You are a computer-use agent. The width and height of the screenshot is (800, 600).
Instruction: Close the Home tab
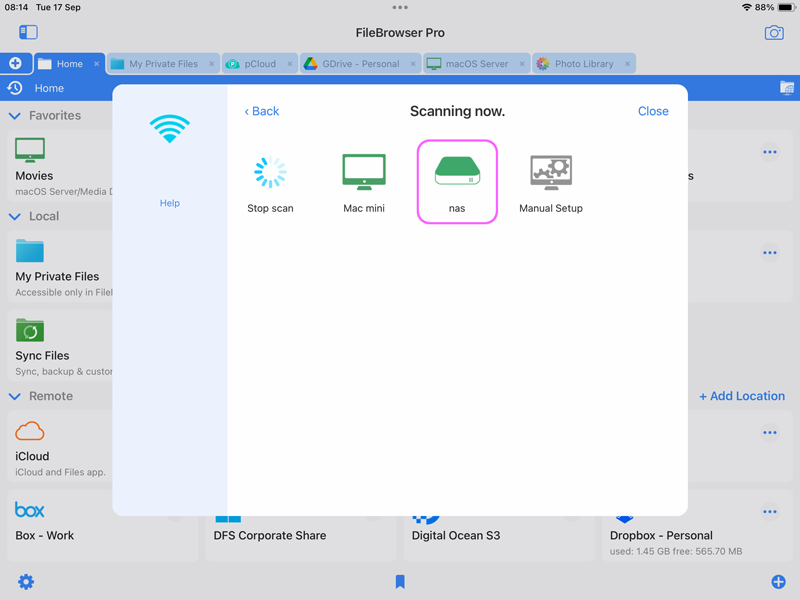pyautogui.click(x=96, y=64)
